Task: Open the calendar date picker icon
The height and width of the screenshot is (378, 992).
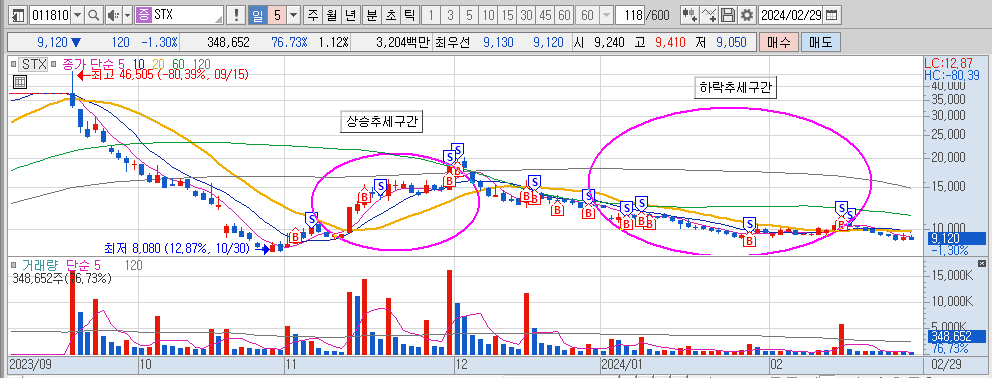Action: [831, 15]
